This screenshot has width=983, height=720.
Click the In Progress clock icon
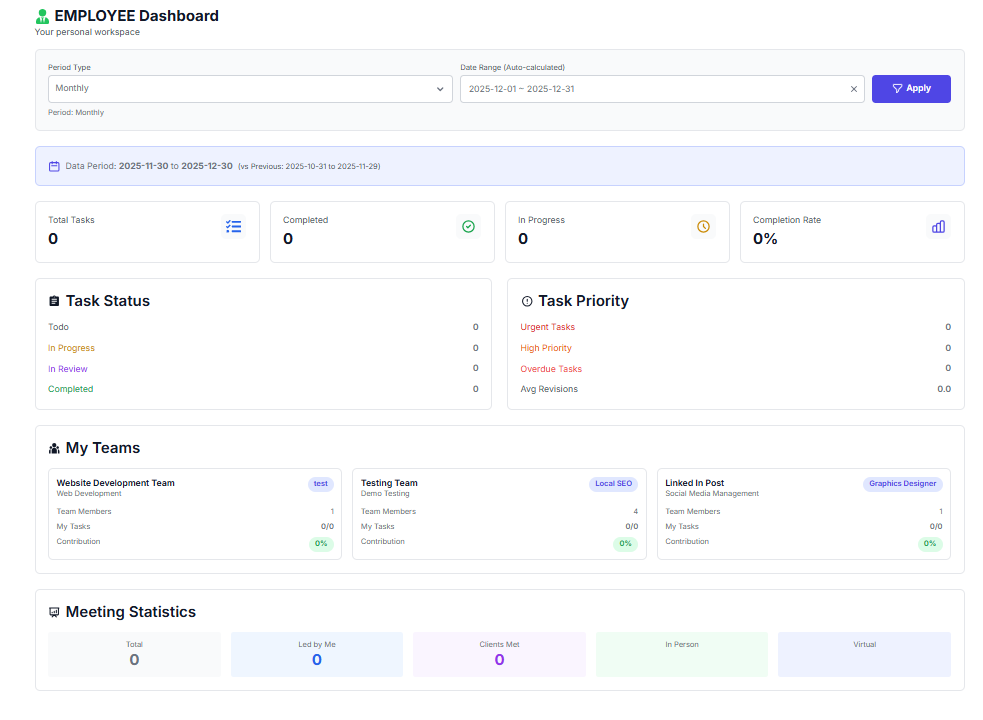(703, 227)
